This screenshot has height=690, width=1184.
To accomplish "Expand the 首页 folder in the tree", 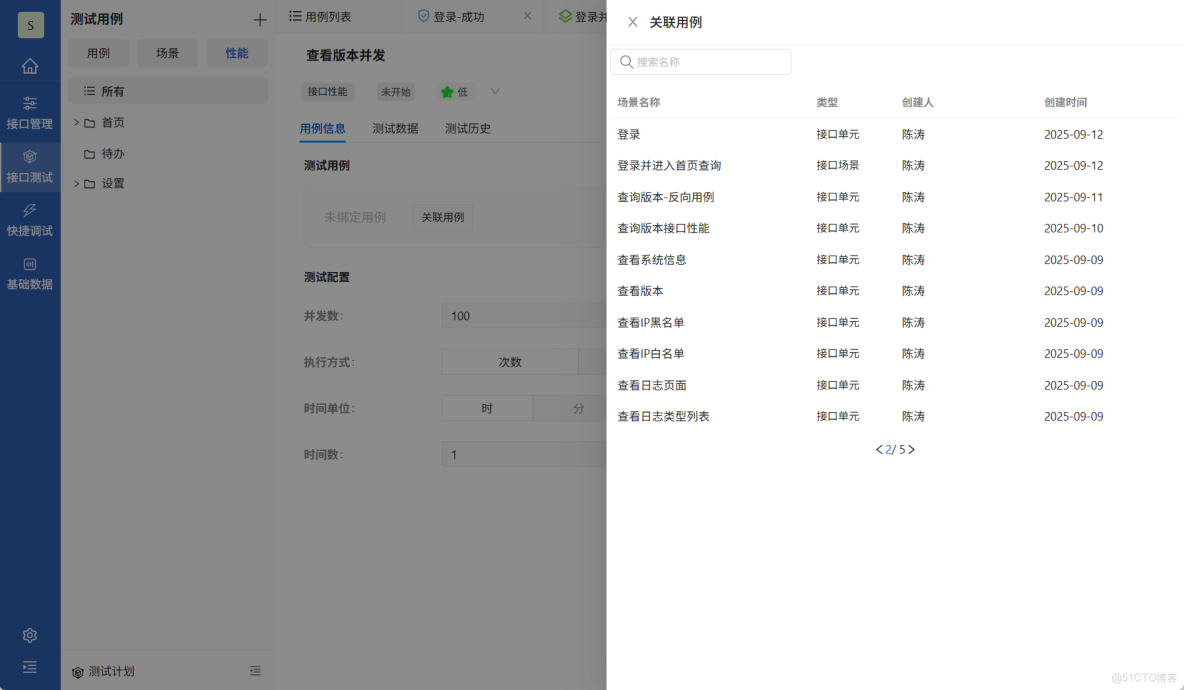I will click(x=75, y=122).
